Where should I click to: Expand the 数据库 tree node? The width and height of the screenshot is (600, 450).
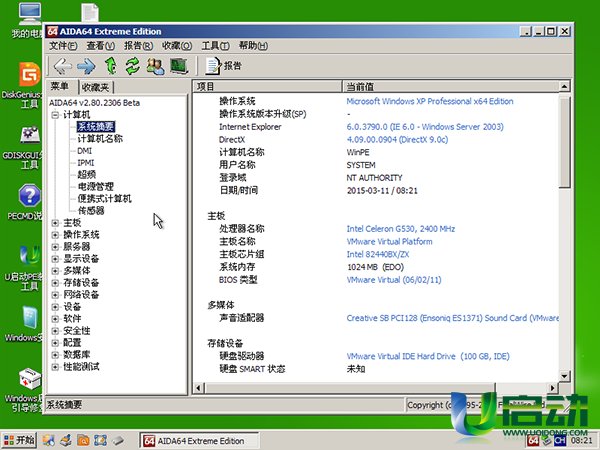click(55, 355)
